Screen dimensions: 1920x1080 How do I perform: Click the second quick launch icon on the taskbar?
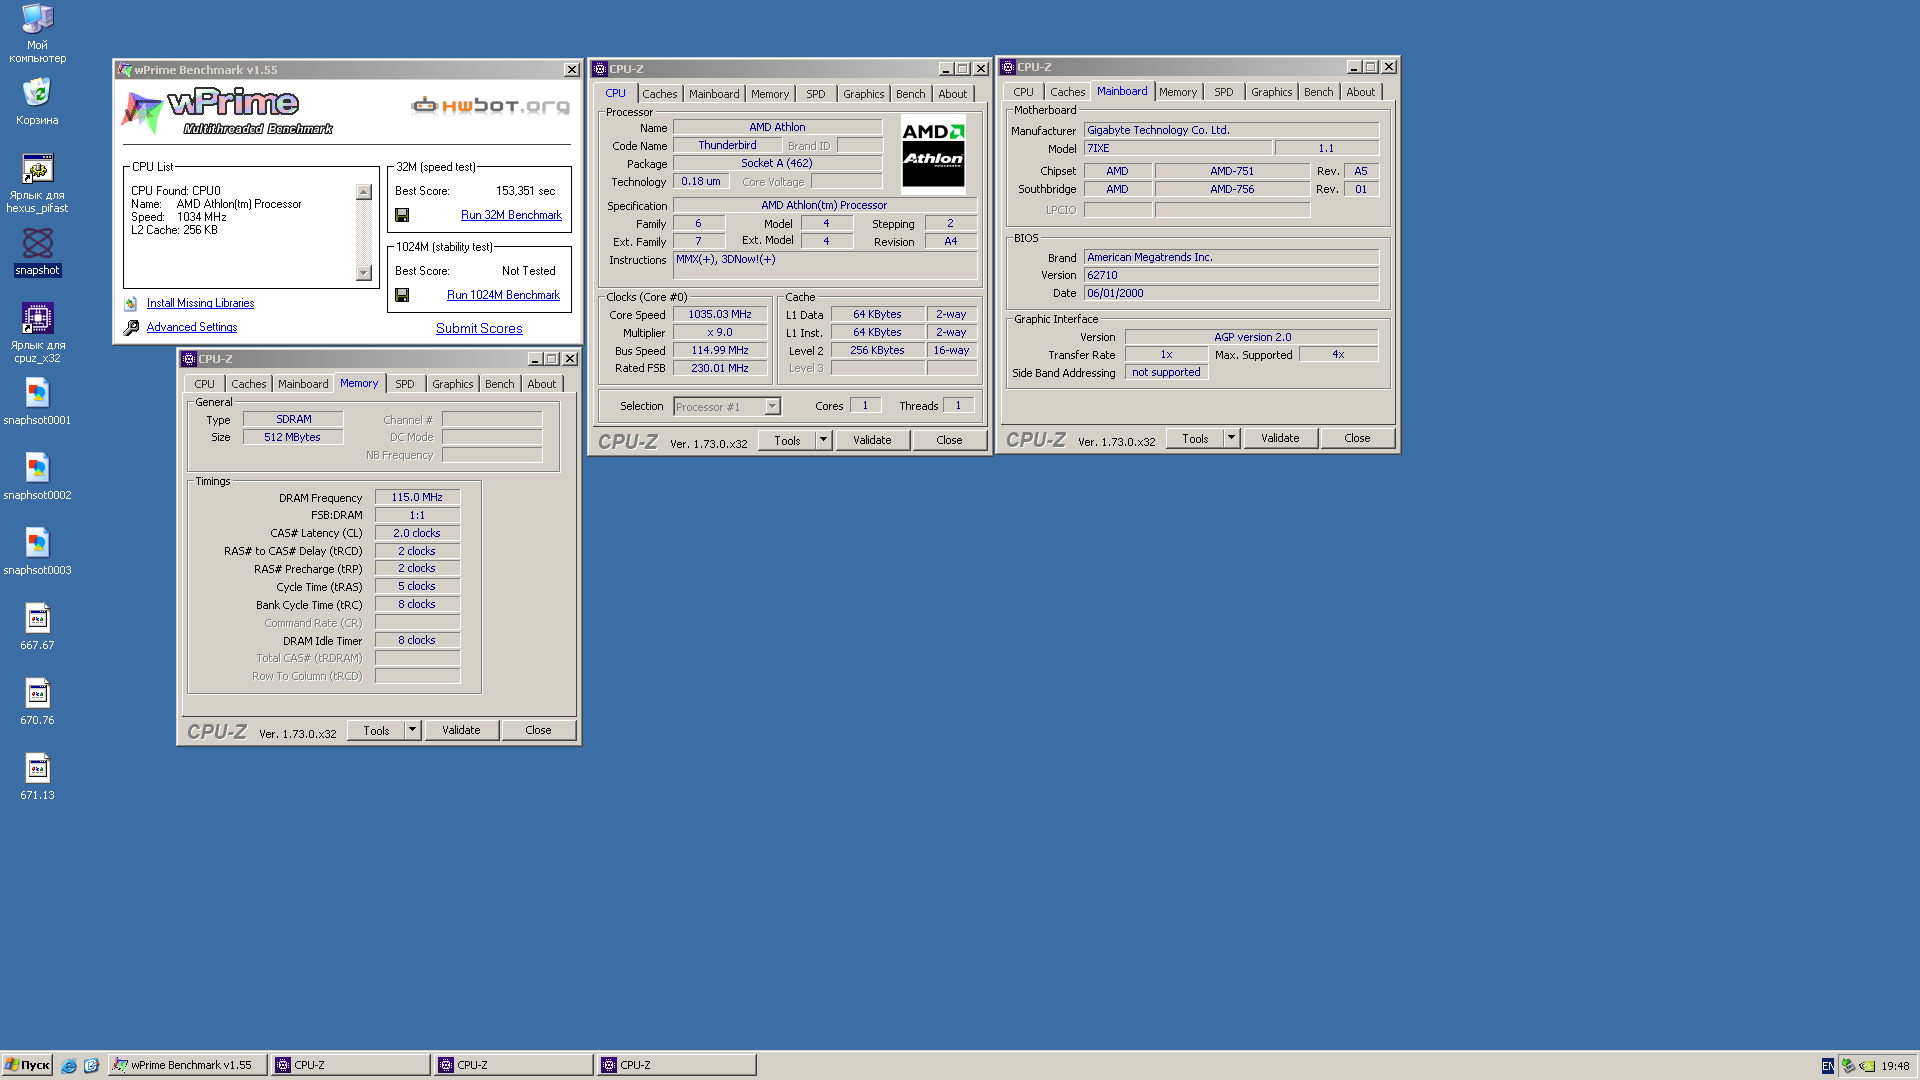[x=91, y=1066]
